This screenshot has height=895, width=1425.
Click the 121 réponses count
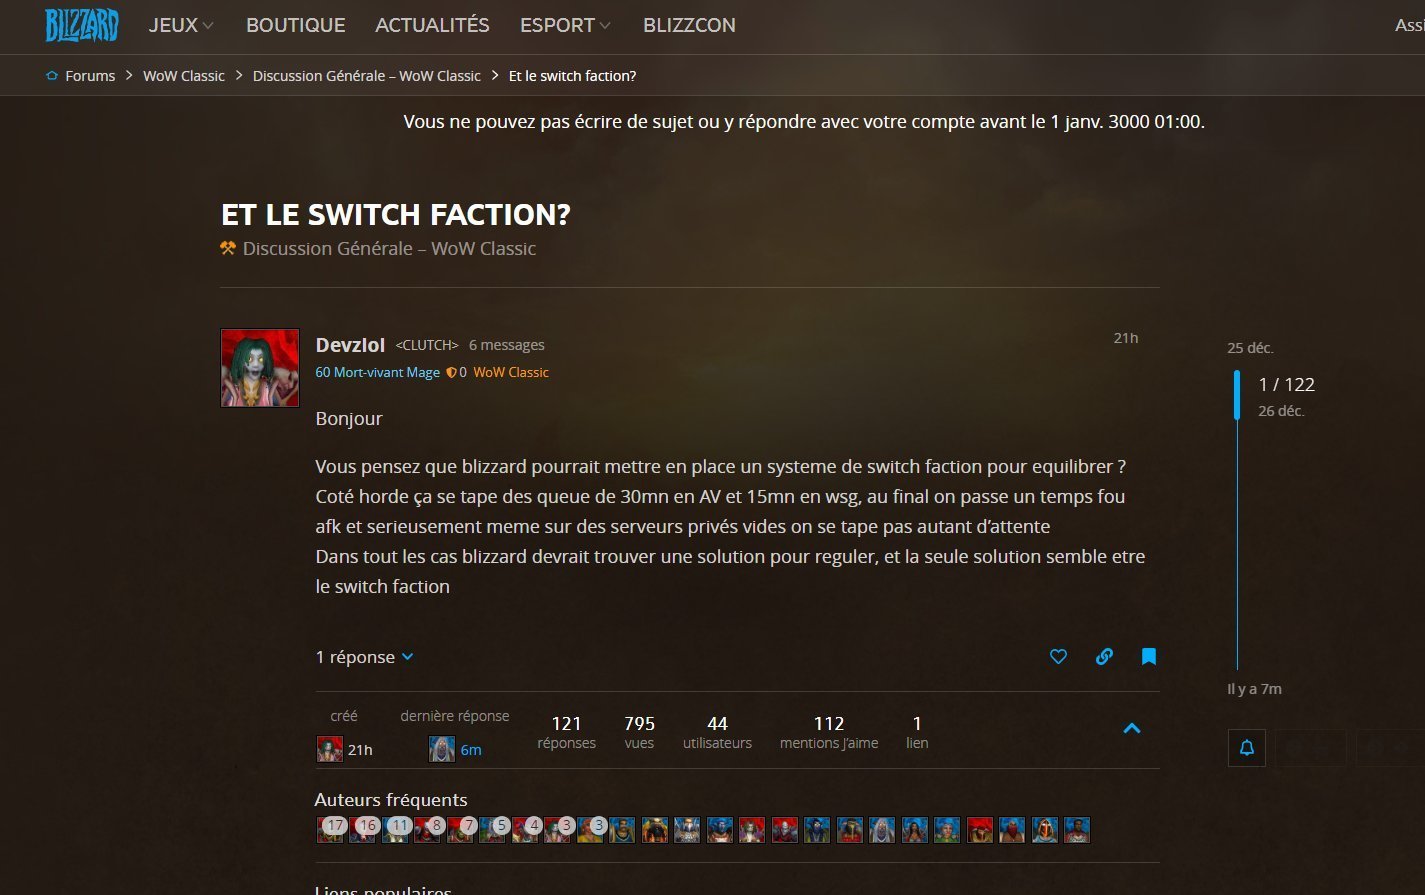click(x=566, y=732)
